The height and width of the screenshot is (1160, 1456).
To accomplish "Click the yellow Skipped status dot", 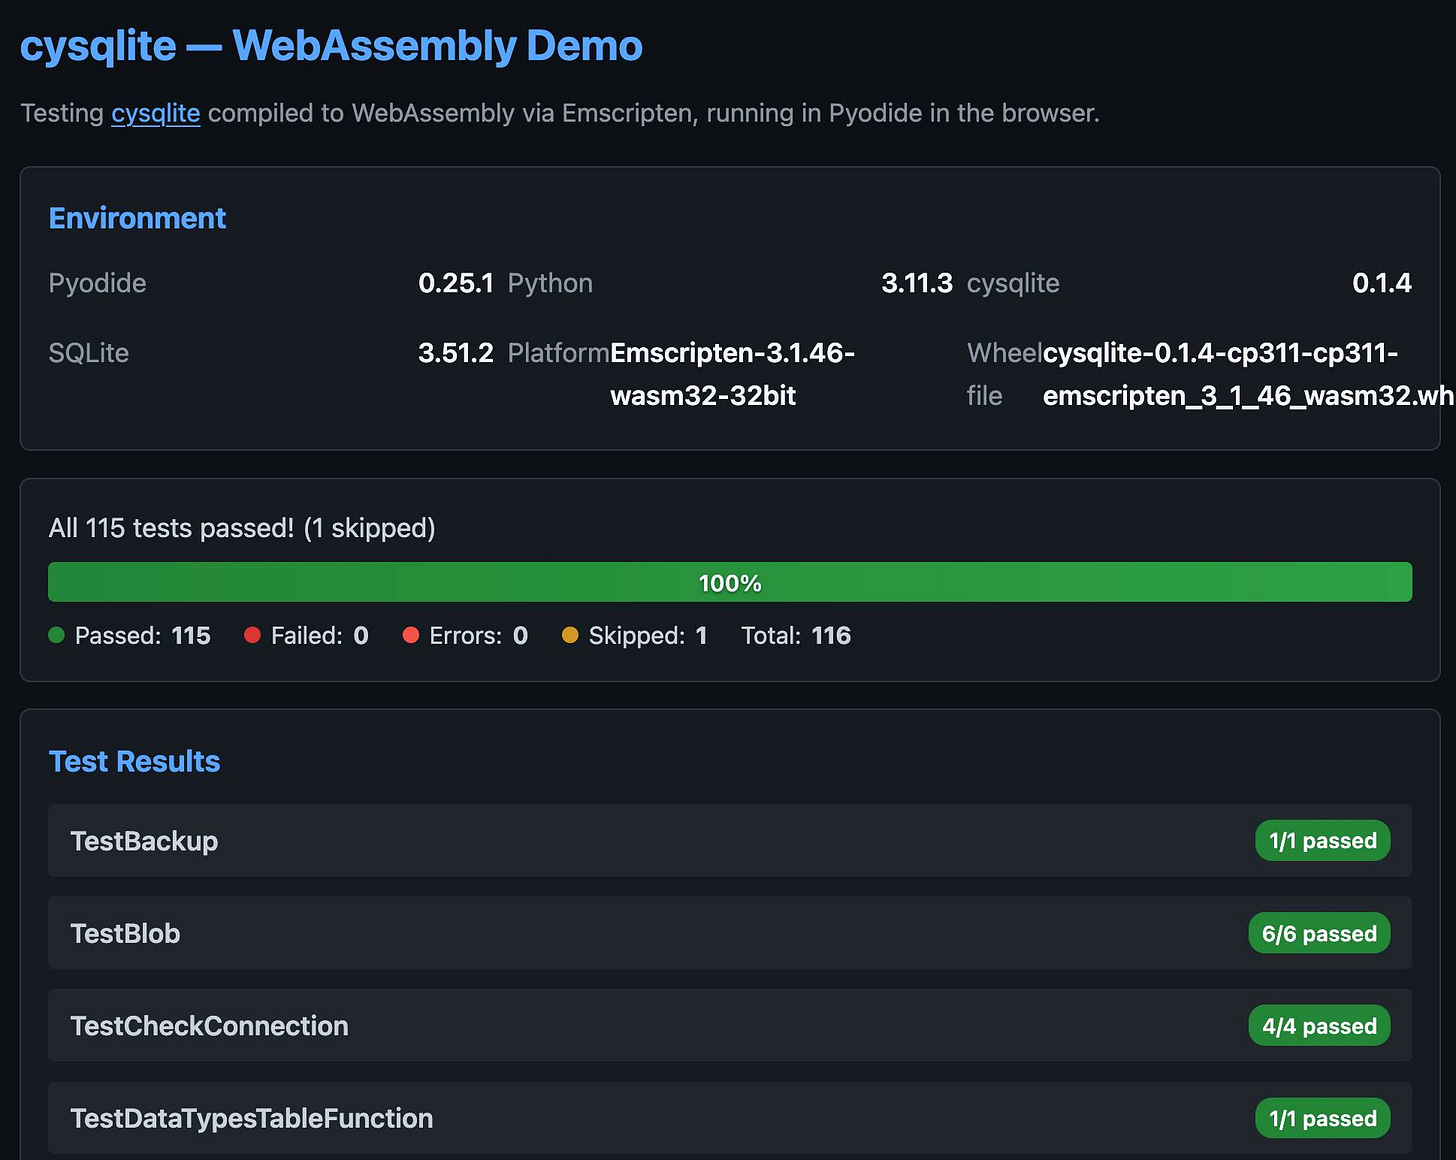I will click(570, 635).
